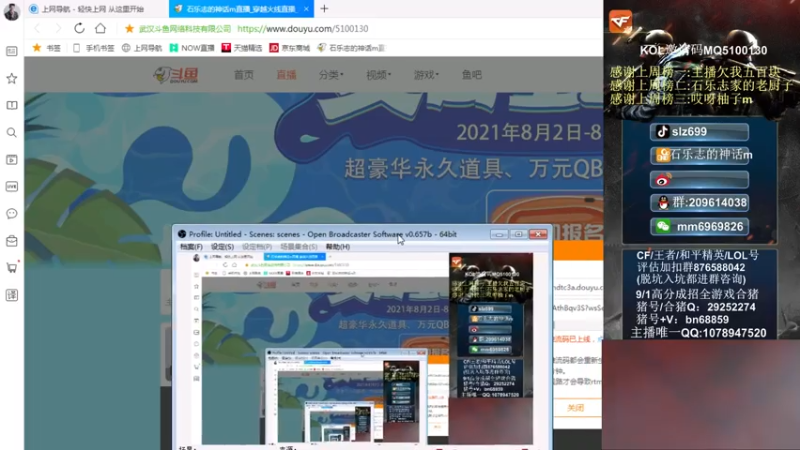Click the slz699 Douyin badge in overlay
Viewport: 800px width, 450px height.
pyautogui.click(x=699, y=132)
